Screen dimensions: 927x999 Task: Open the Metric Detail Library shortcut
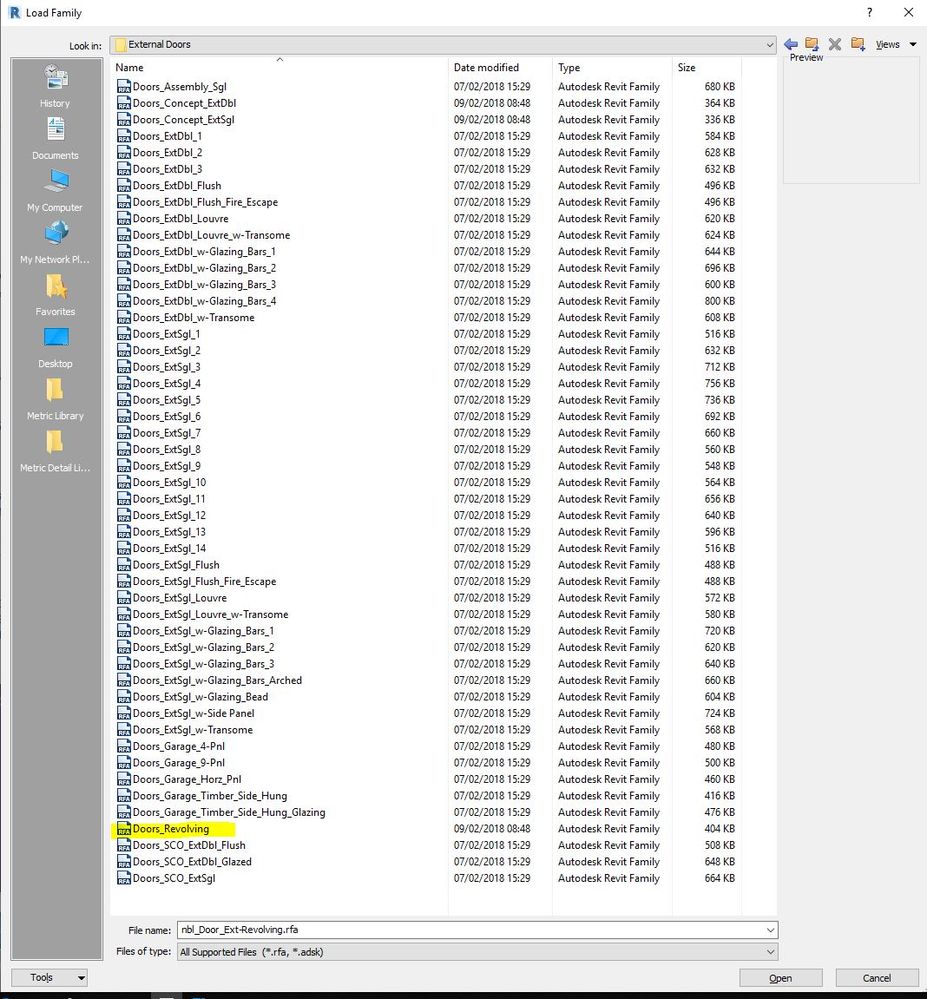tap(55, 452)
